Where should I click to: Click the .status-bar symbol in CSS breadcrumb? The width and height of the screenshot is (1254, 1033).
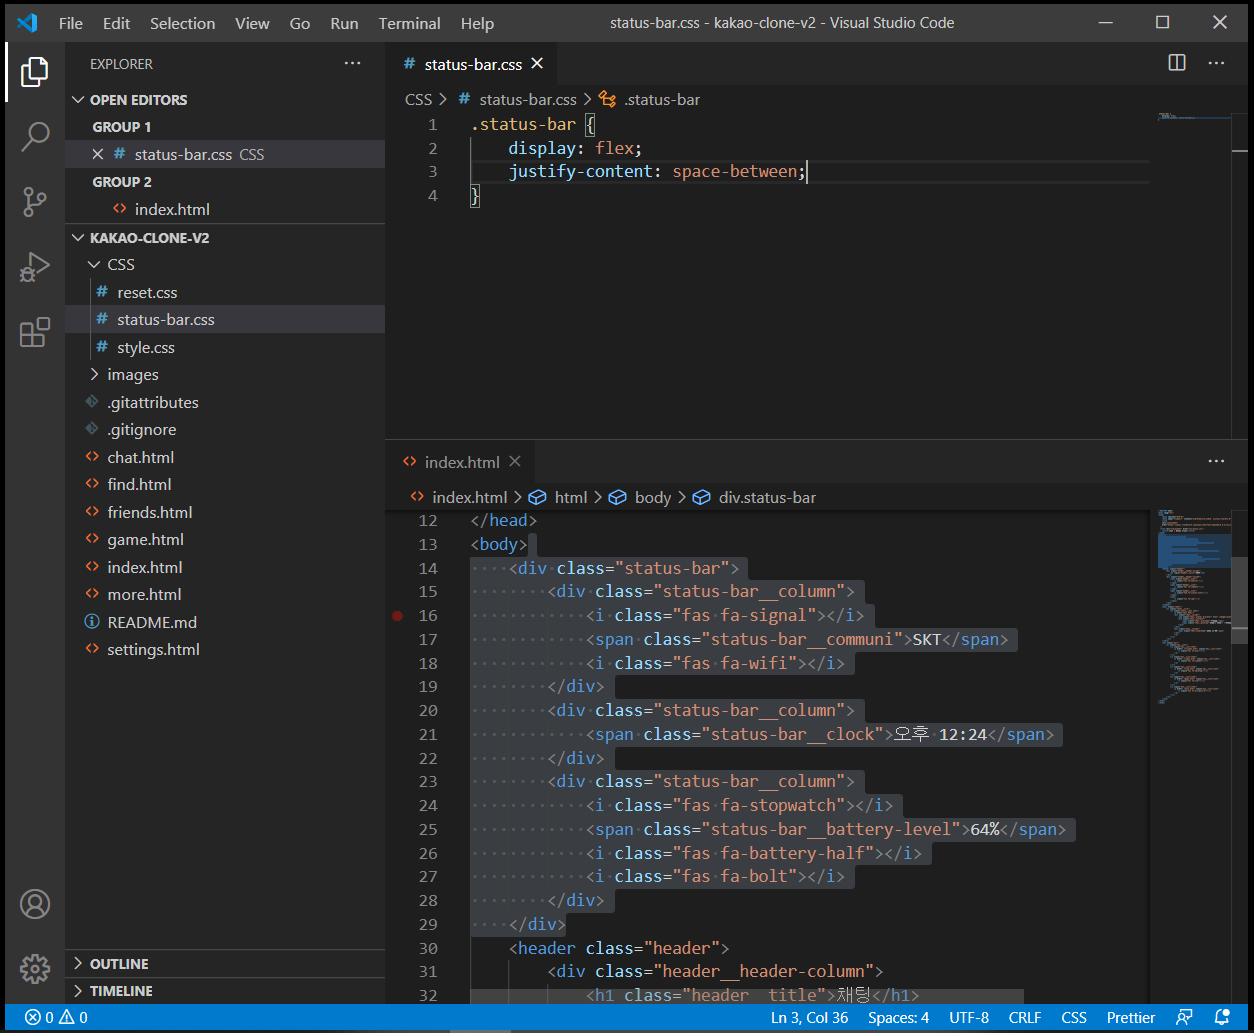pos(649,99)
